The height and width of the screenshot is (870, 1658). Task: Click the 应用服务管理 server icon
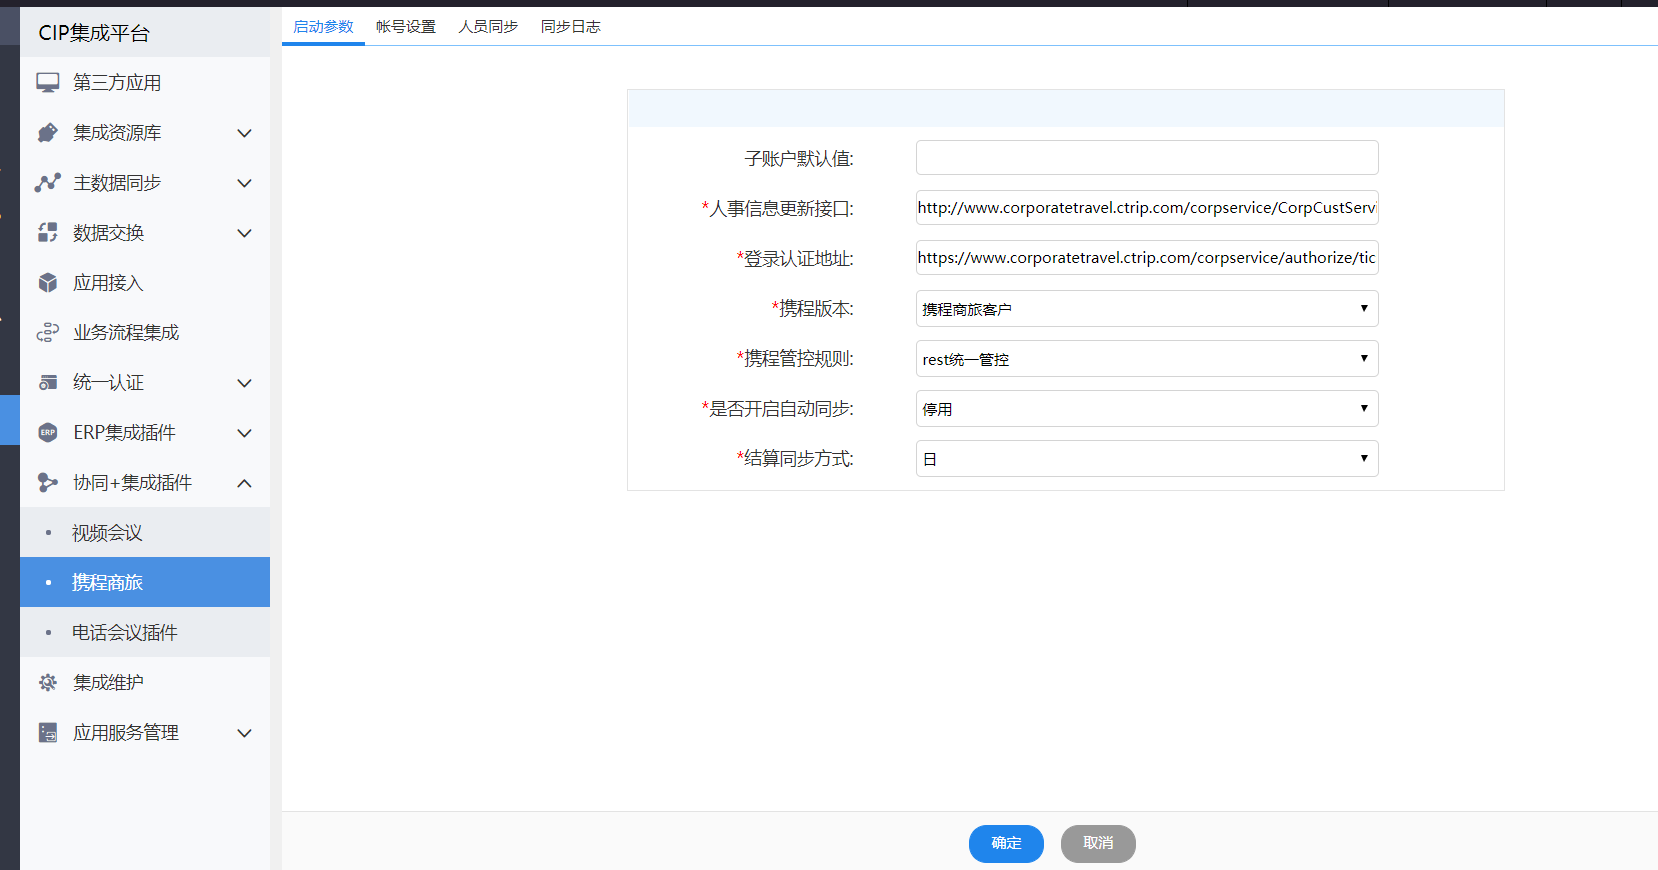pyautogui.click(x=47, y=733)
